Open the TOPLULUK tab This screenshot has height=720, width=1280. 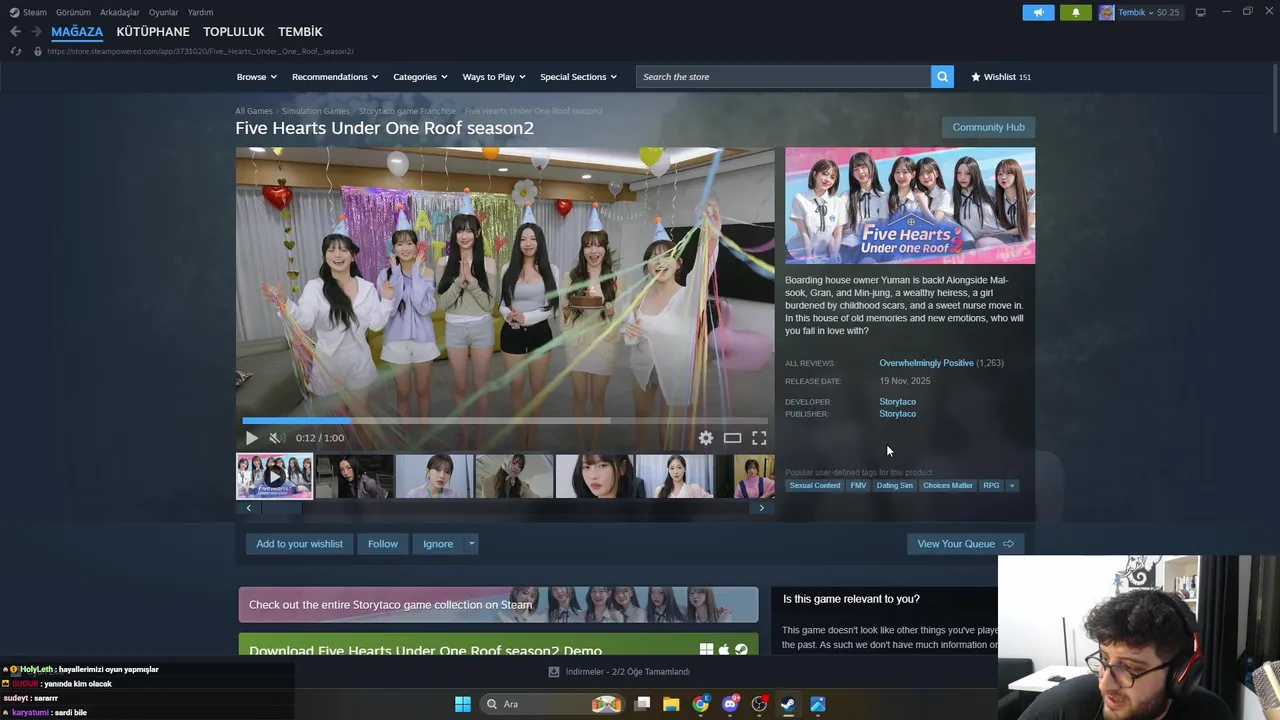pyautogui.click(x=234, y=32)
